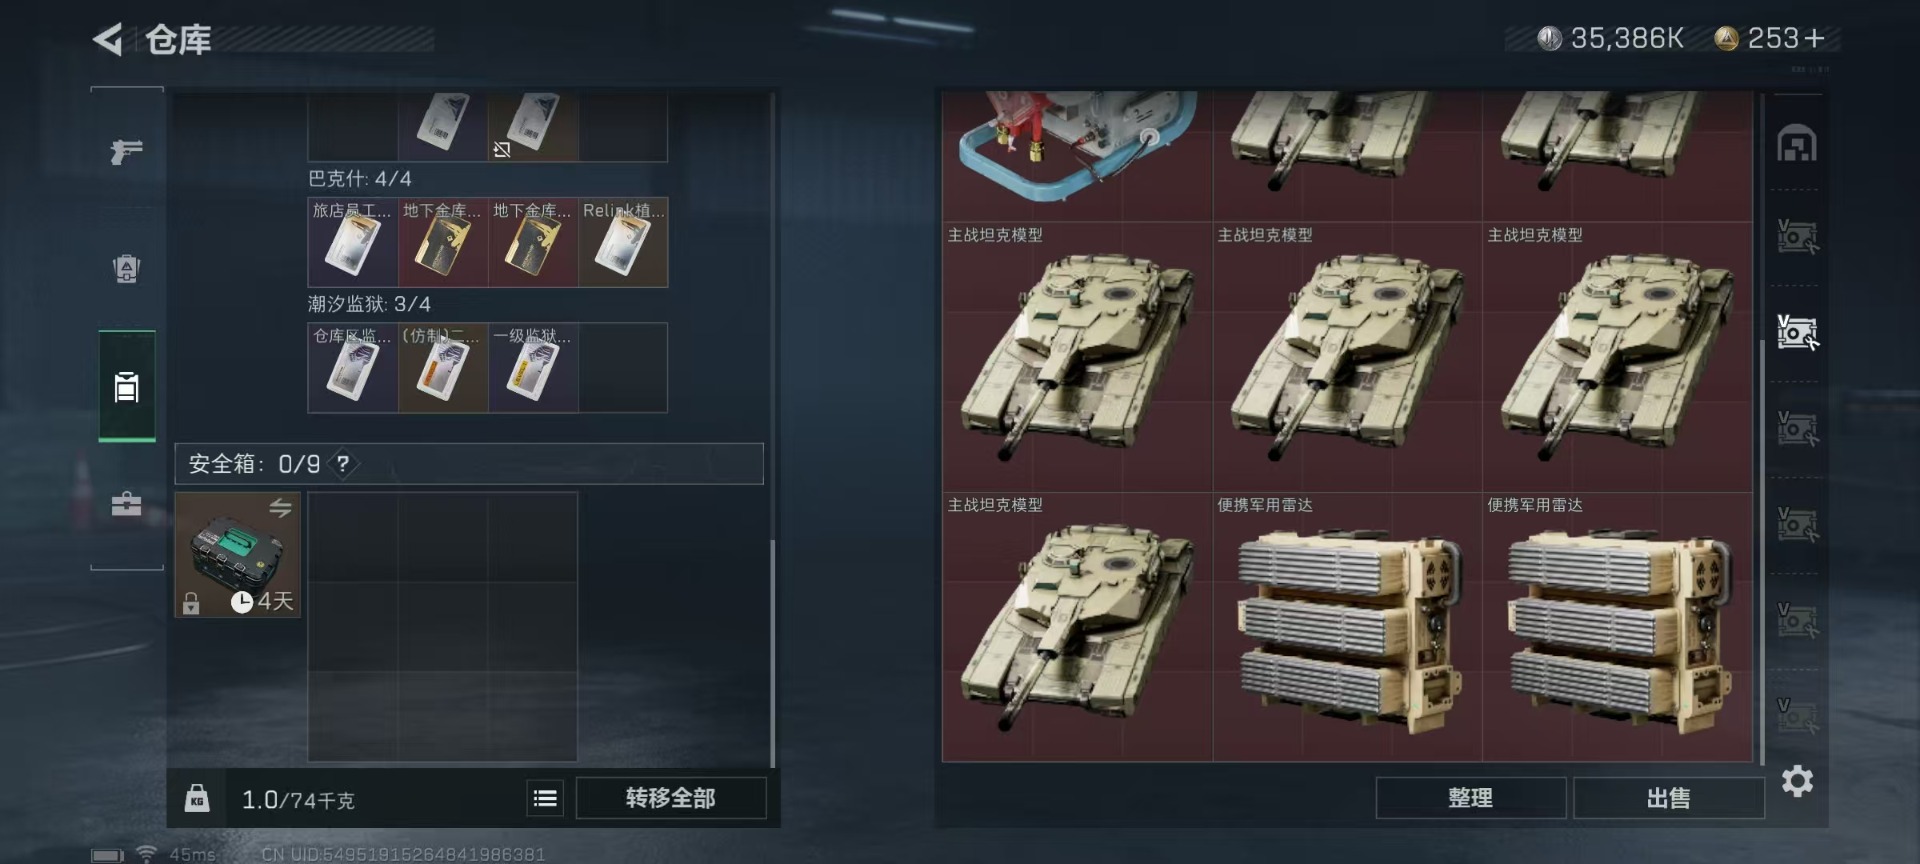The width and height of the screenshot is (1920, 864).
Task: Open warehouse settings gear icon
Action: (1797, 781)
